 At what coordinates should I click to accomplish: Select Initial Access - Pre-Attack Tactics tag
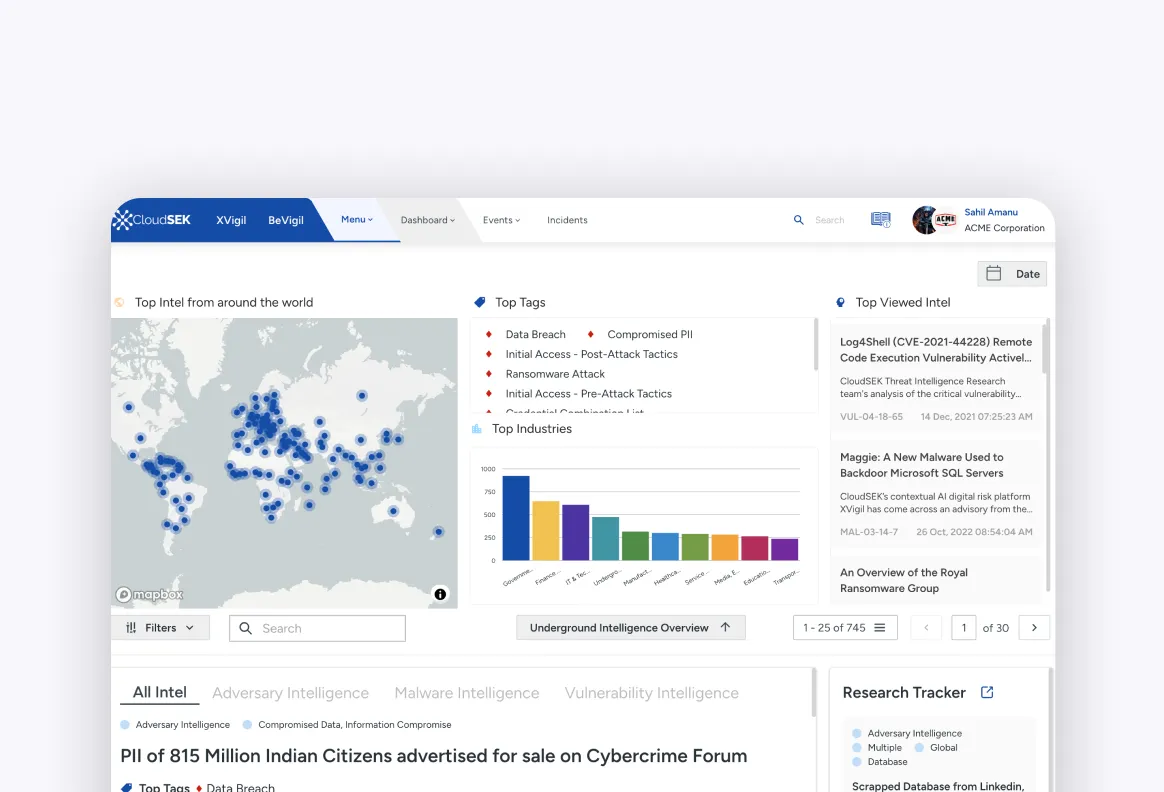589,394
